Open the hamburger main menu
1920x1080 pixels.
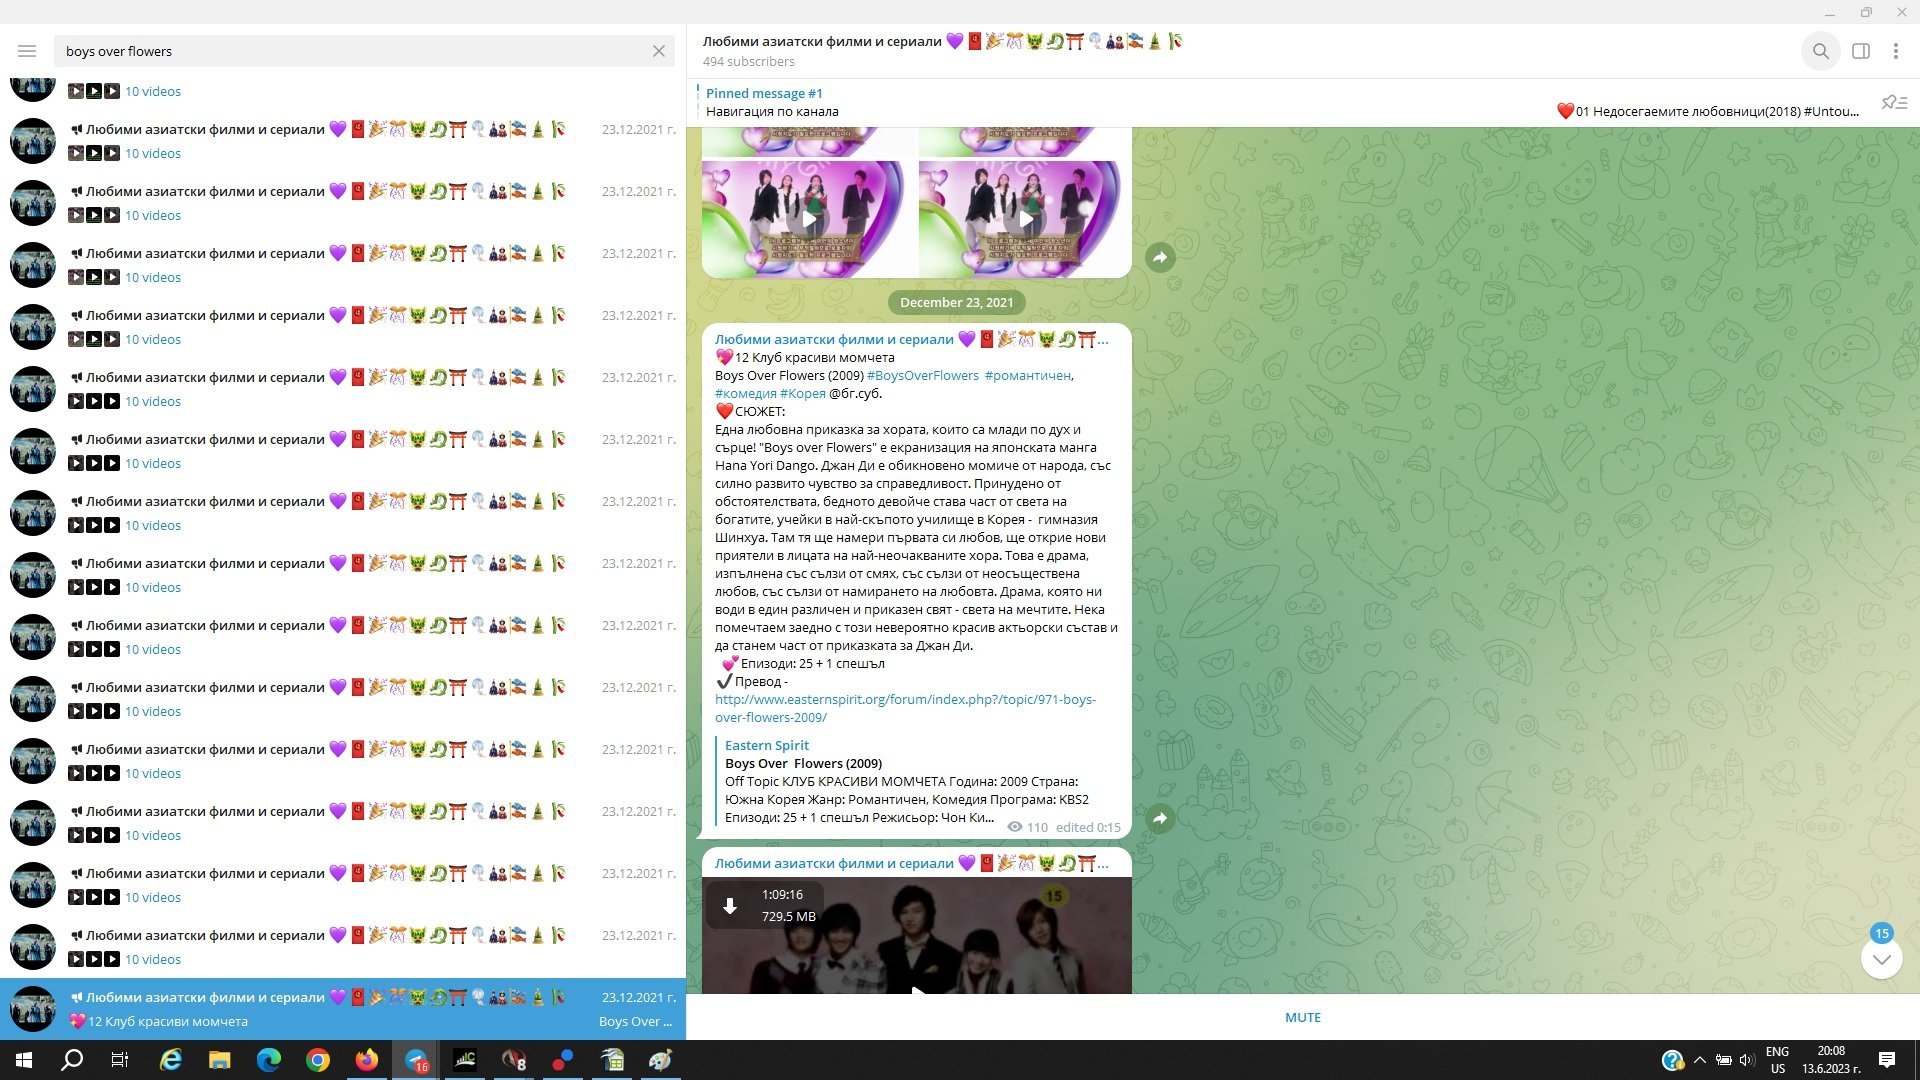pos(27,51)
